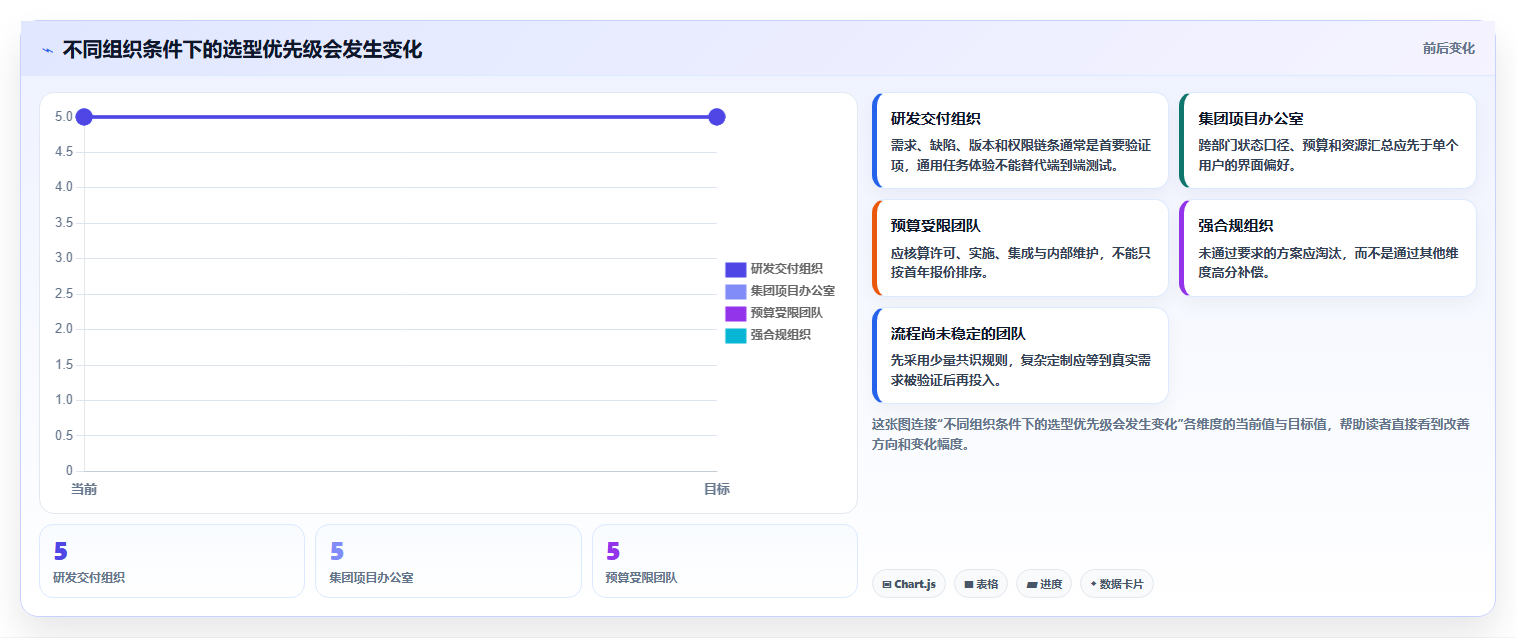Open the 集团项目办公室 stat card showing 5

(x=448, y=561)
